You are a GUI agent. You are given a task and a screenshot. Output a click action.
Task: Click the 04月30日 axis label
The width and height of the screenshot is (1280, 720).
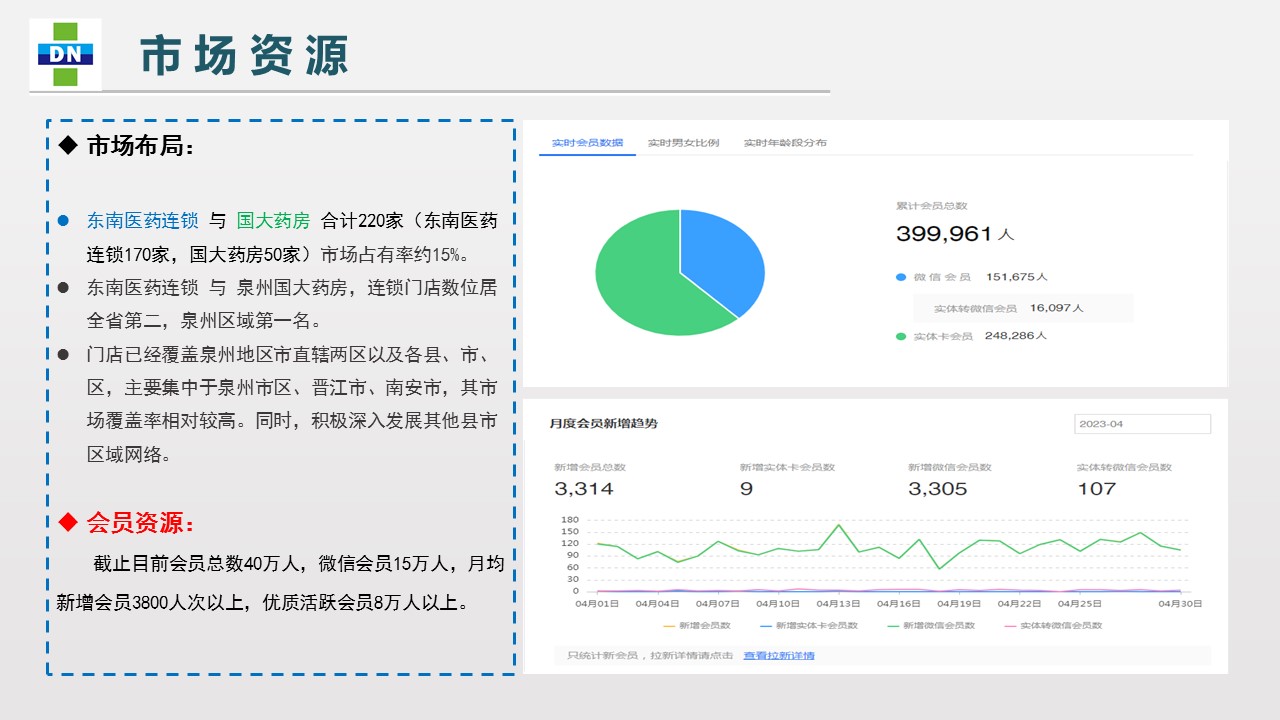tap(1180, 604)
